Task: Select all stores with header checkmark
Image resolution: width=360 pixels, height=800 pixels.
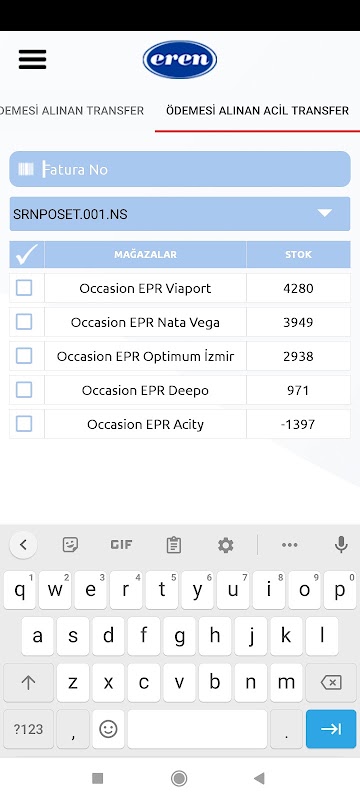Action: (x=27, y=255)
